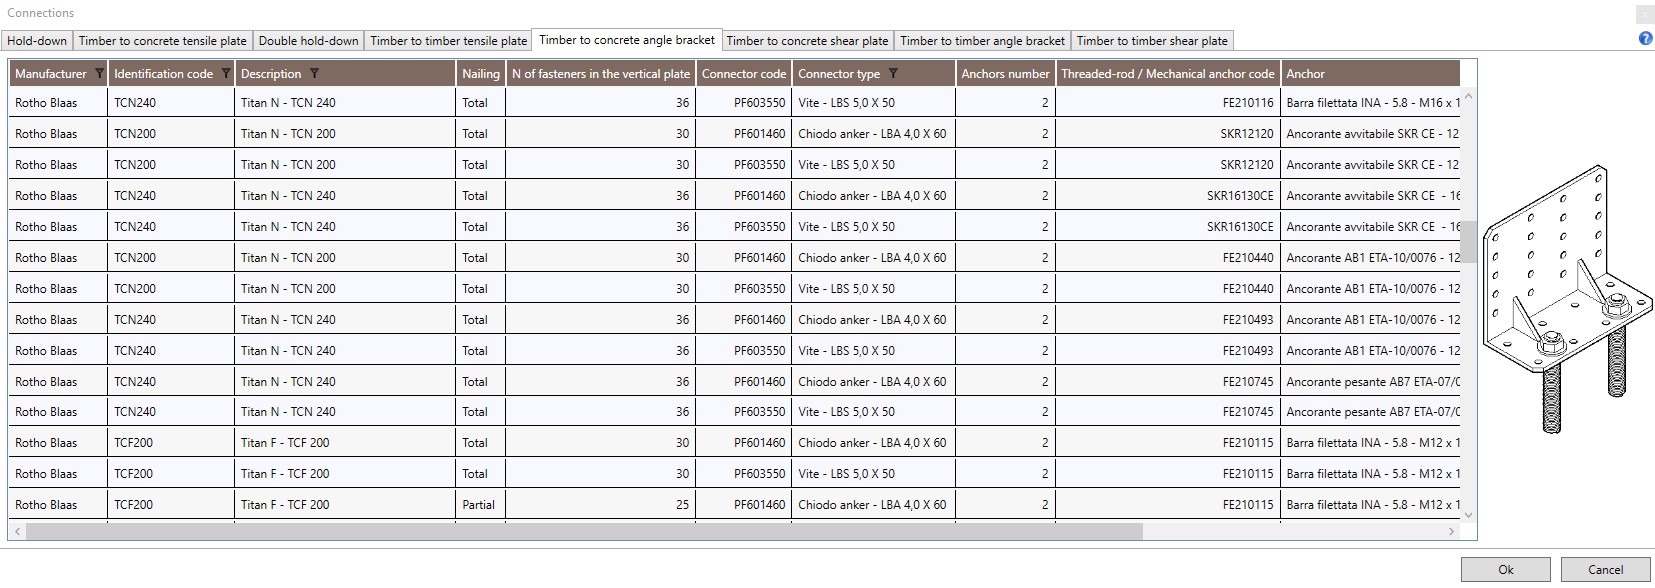Go to Timber to timber angle bracket tab

click(982, 41)
